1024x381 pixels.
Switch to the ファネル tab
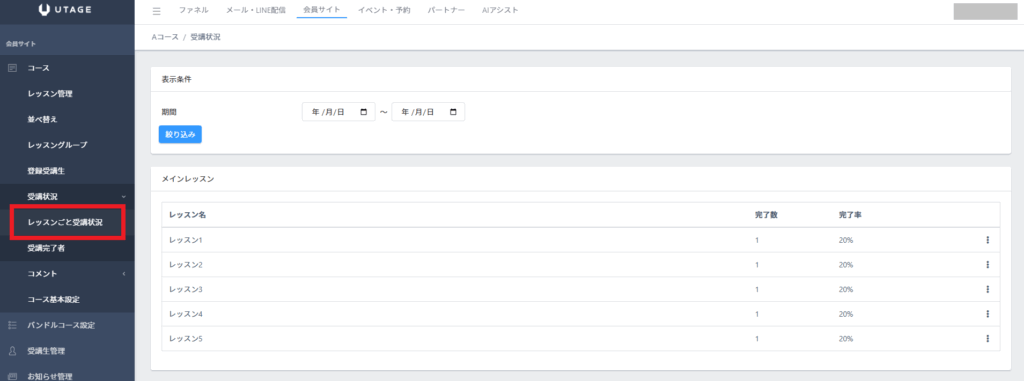(193, 10)
